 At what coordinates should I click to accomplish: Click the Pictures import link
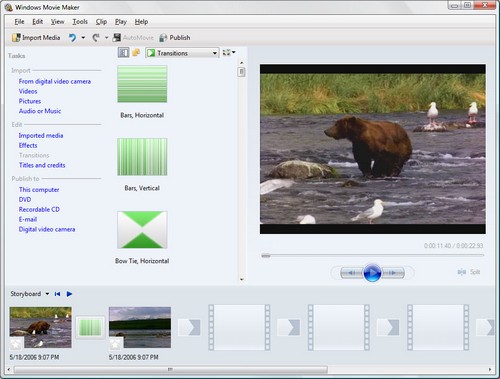[30, 101]
